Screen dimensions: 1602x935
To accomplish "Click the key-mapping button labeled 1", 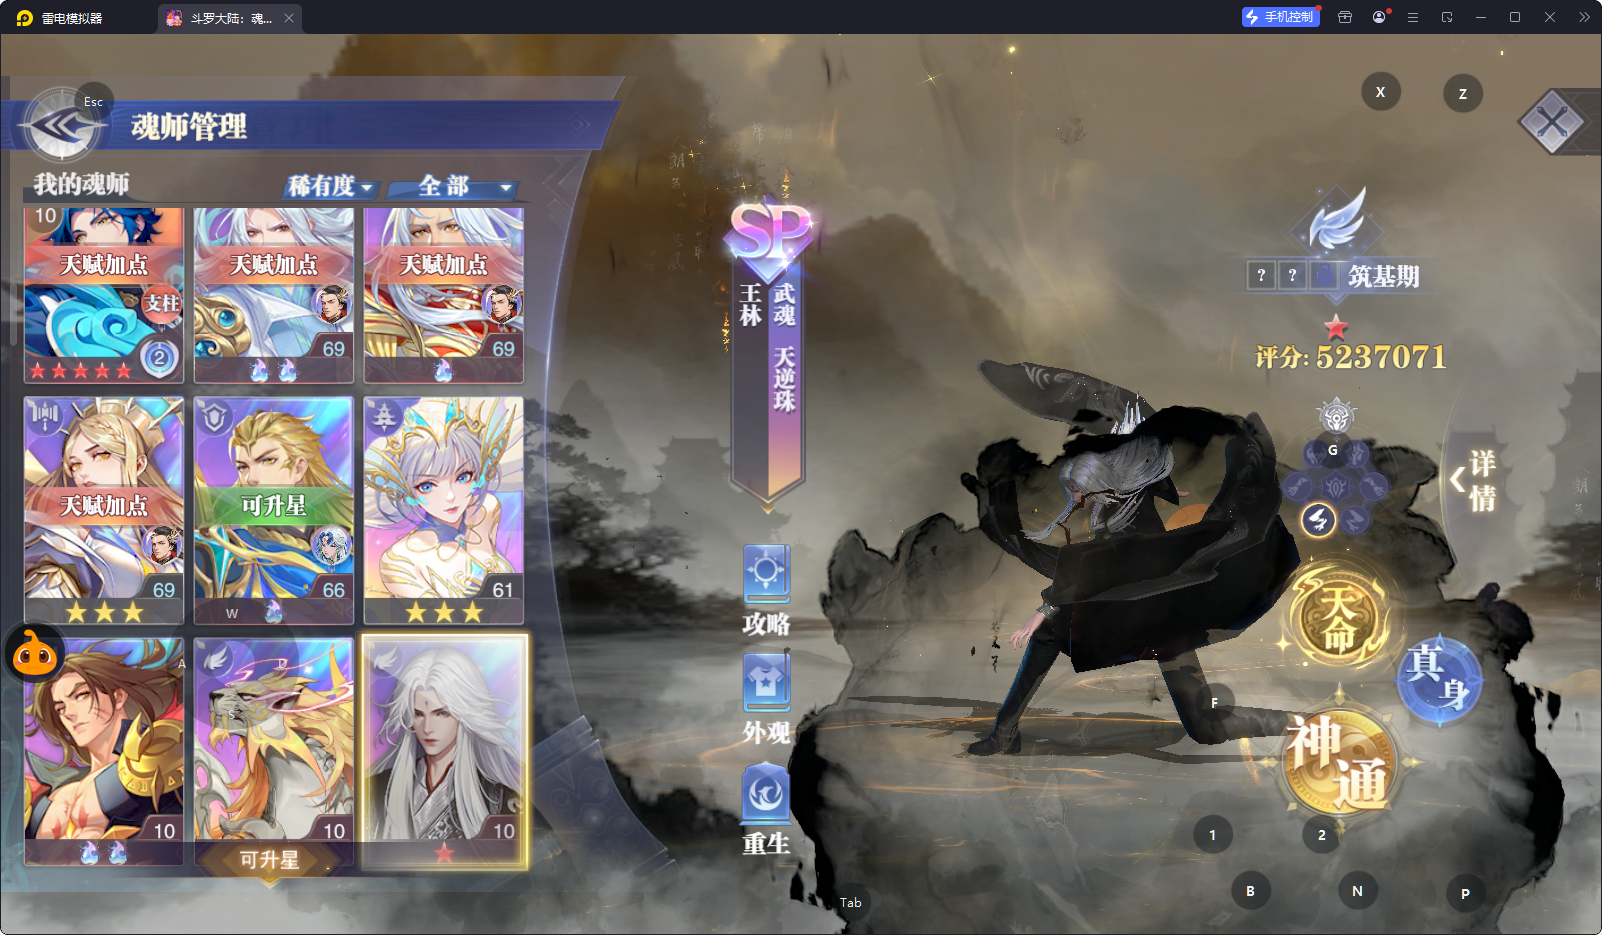I will click(1213, 835).
